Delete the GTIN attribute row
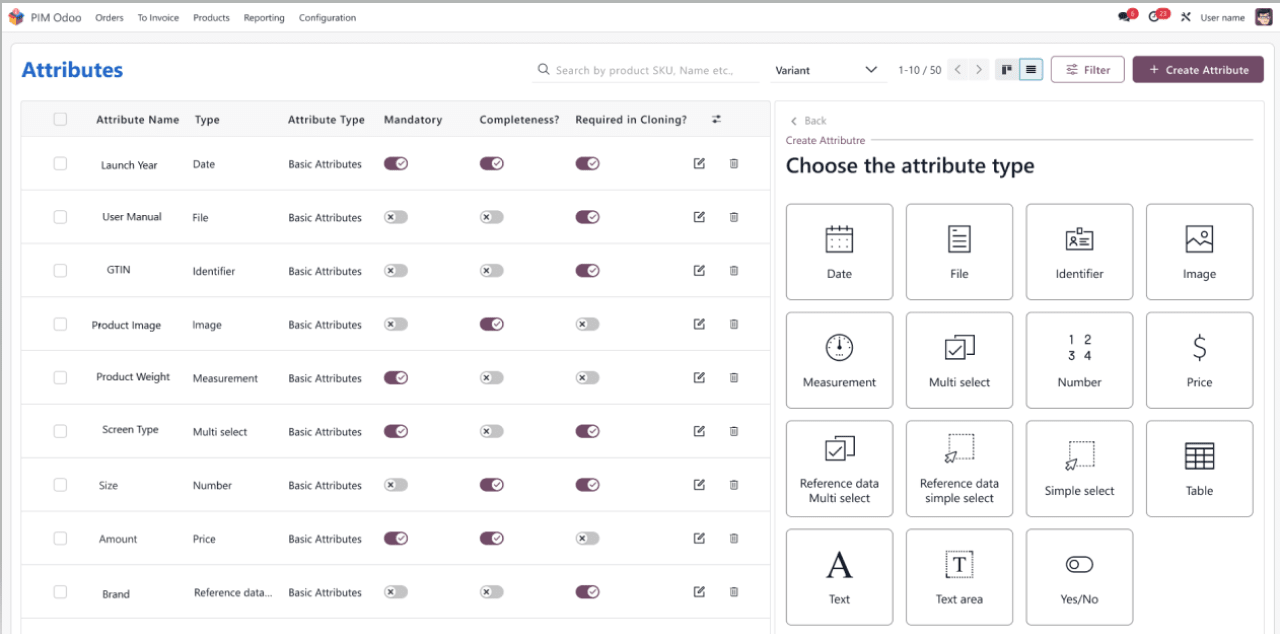This screenshot has width=1280, height=634. (x=734, y=271)
